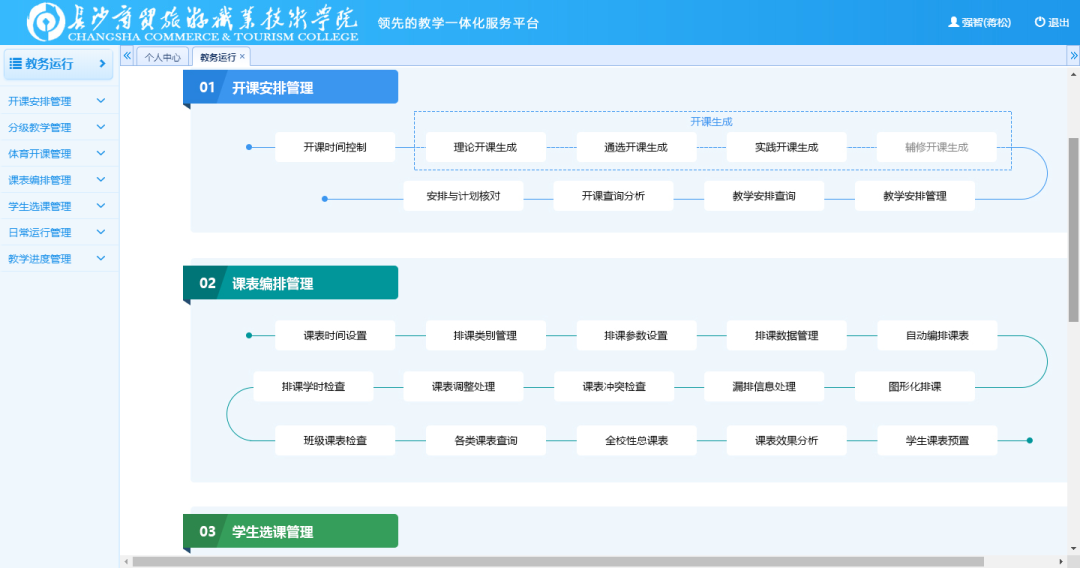Collapse sidebar with left double-arrow icon
The height and width of the screenshot is (568, 1080).
click(x=127, y=56)
